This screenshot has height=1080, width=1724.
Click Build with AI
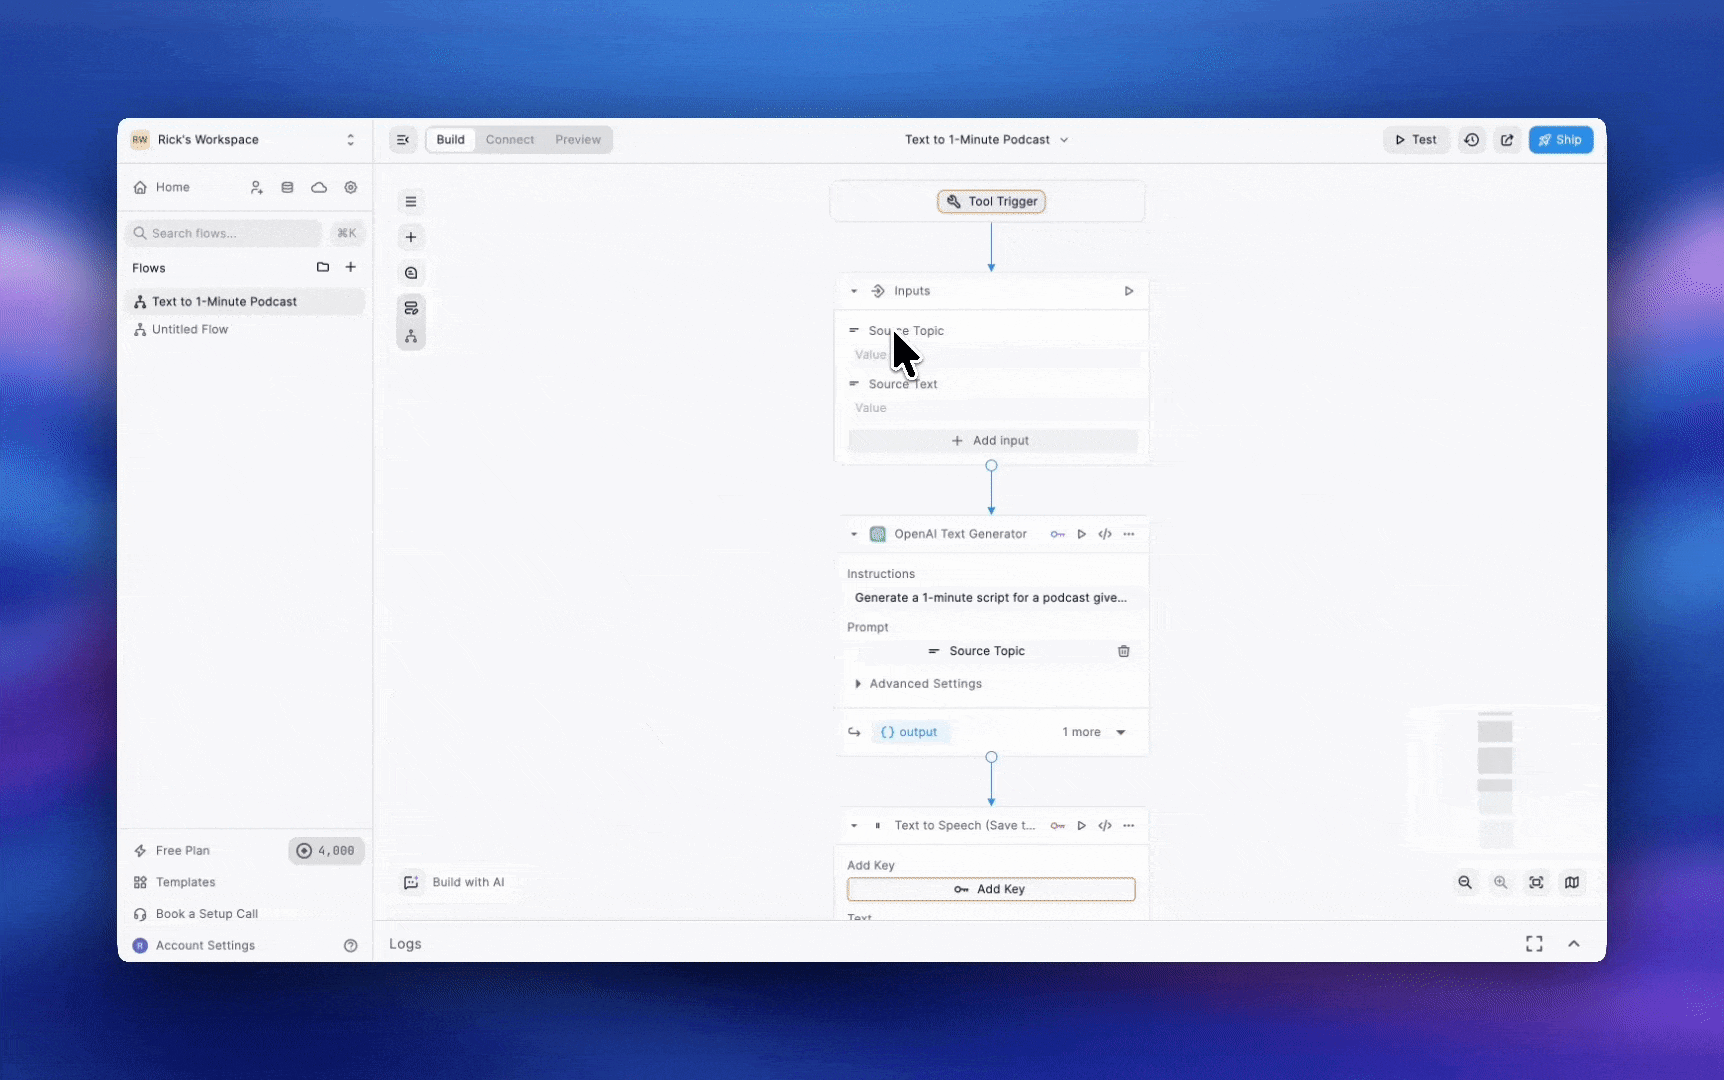pos(455,882)
